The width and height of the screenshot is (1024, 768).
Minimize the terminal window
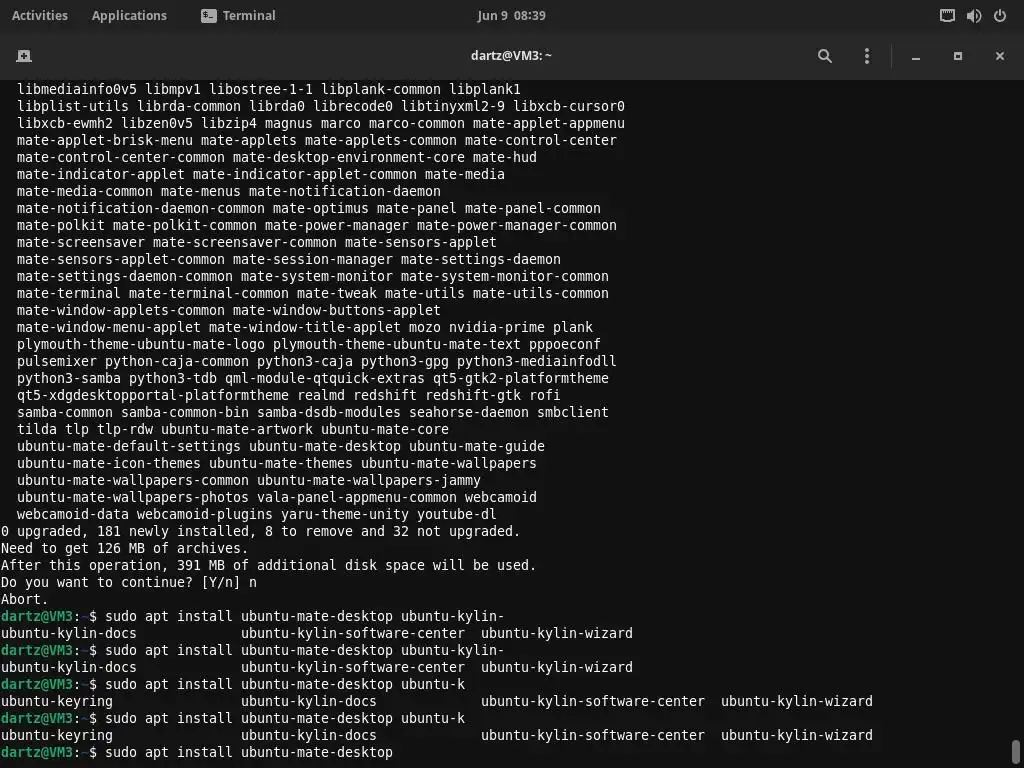click(x=916, y=57)
